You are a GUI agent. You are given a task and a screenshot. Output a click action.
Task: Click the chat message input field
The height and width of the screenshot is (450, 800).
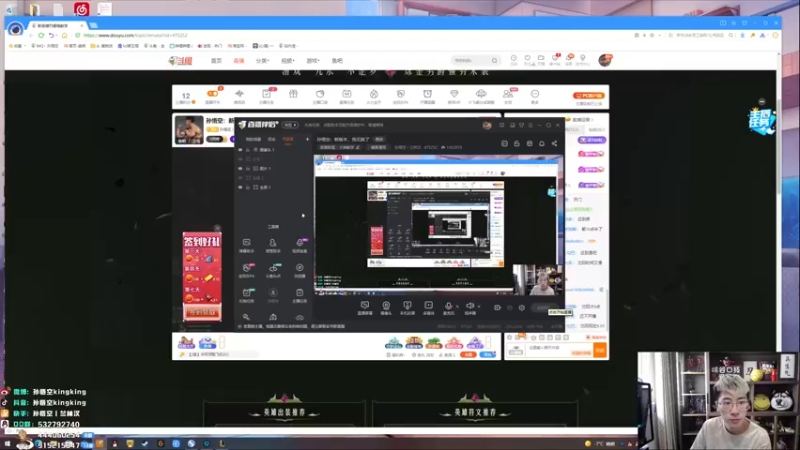(x=559, y=351)
